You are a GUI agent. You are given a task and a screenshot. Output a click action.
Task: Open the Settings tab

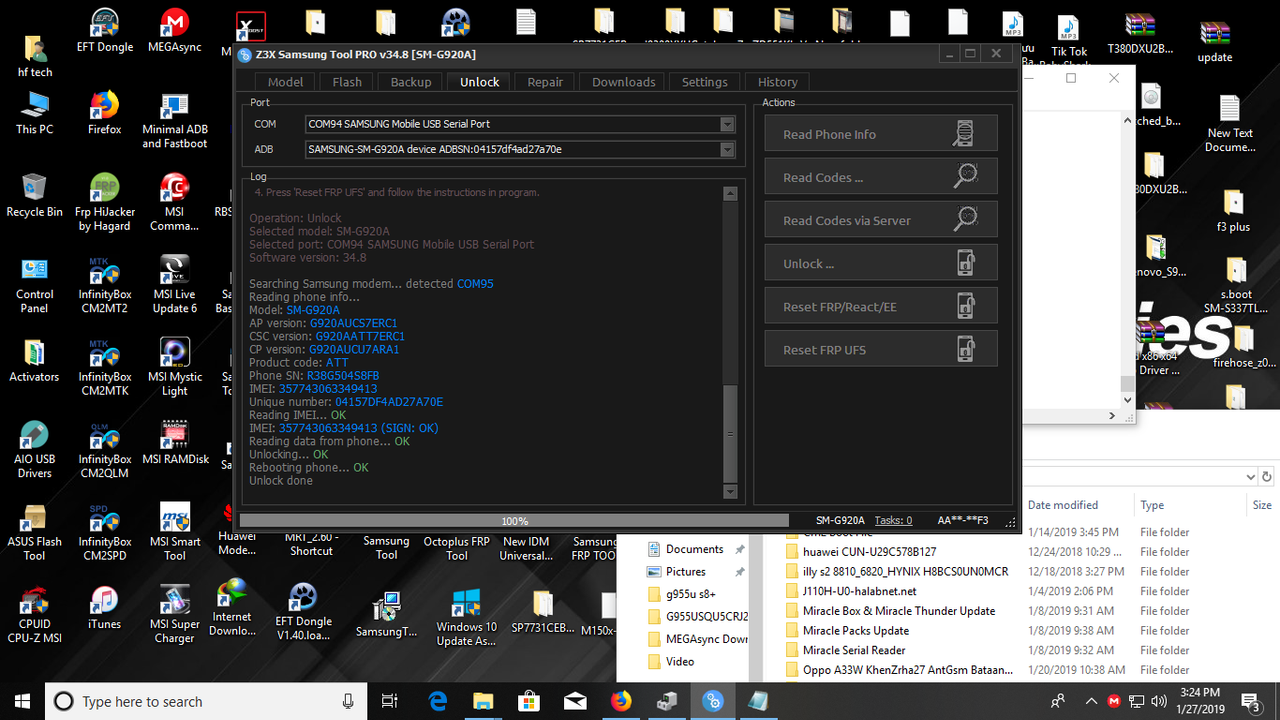coord(705,82)
